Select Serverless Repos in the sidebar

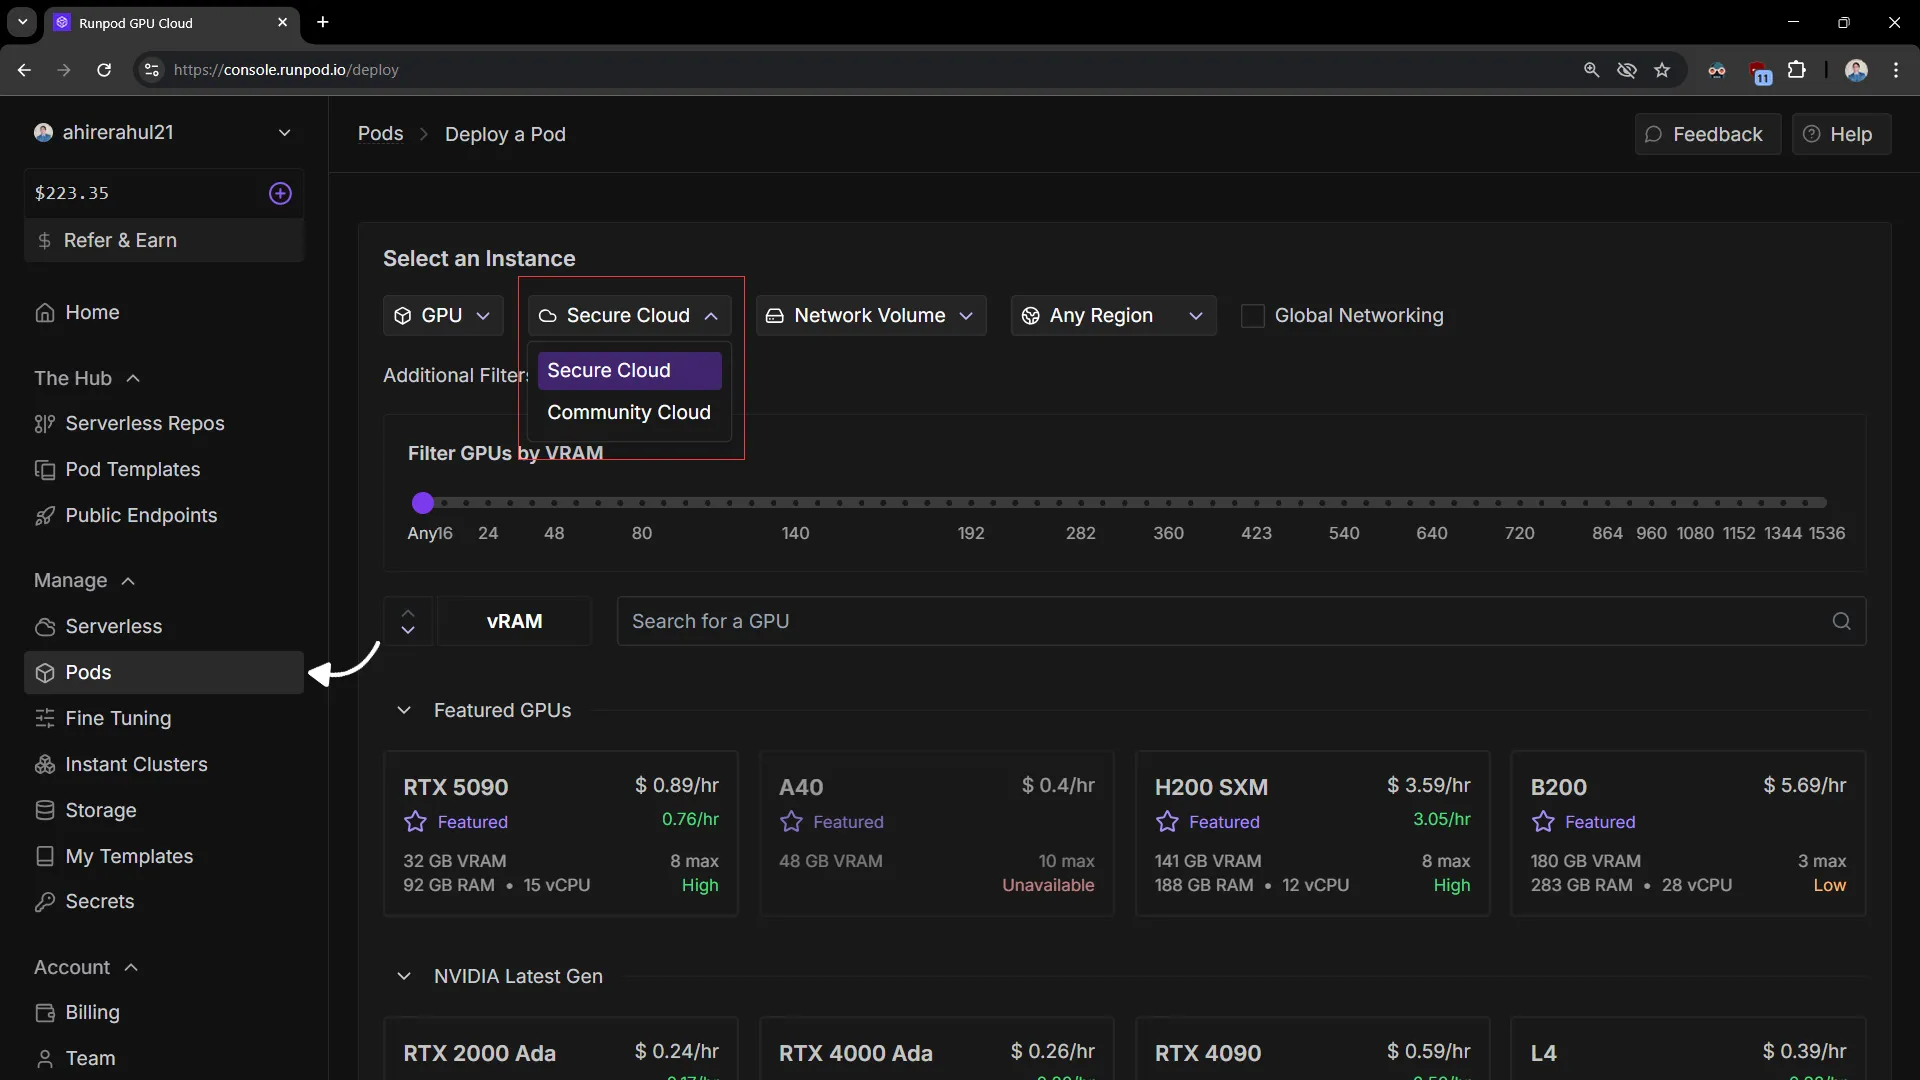145,423
